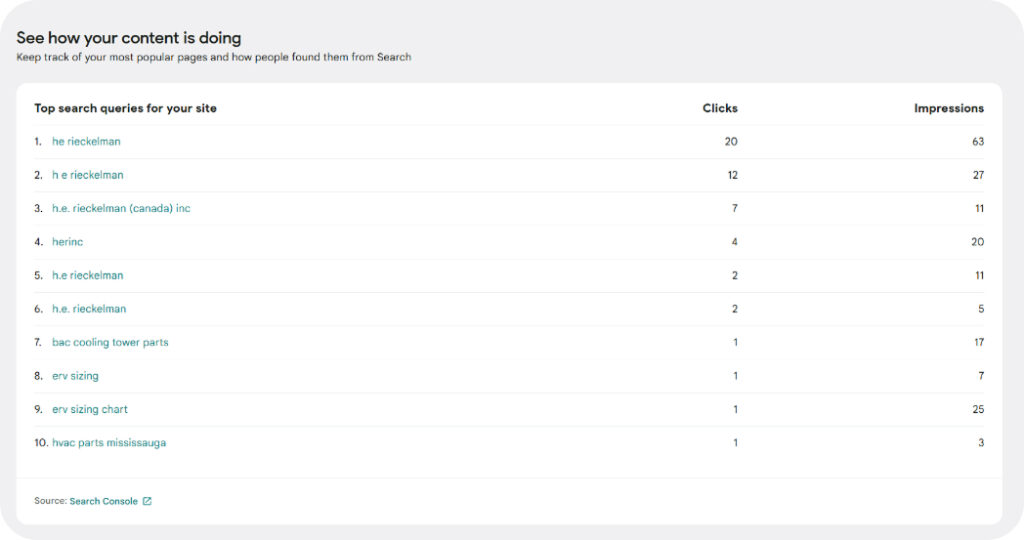Open the Search Console source link
Viewport: 1024px width, 540px height.
point(104,501)
